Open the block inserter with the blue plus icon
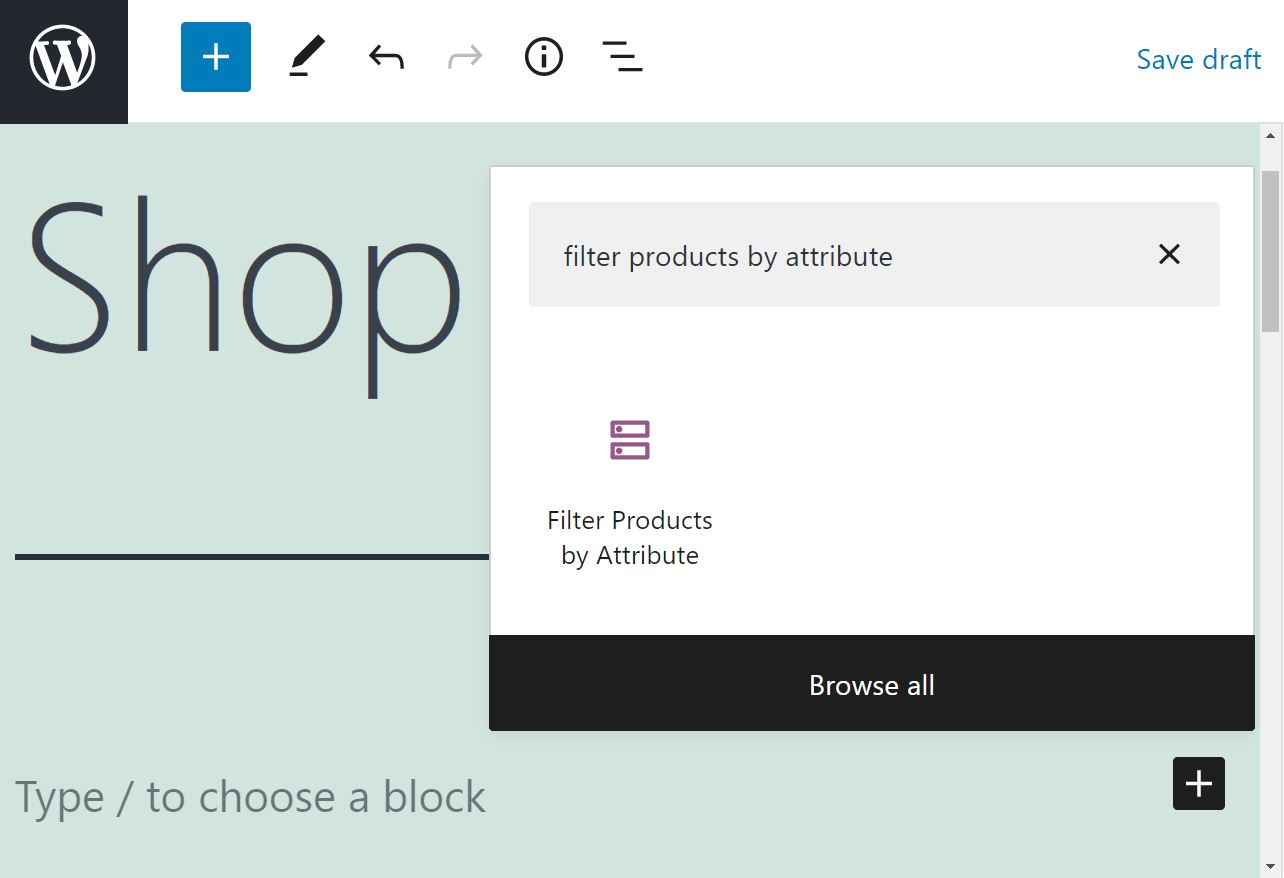This screenshot has height=878, width=1284. (215, 57)
